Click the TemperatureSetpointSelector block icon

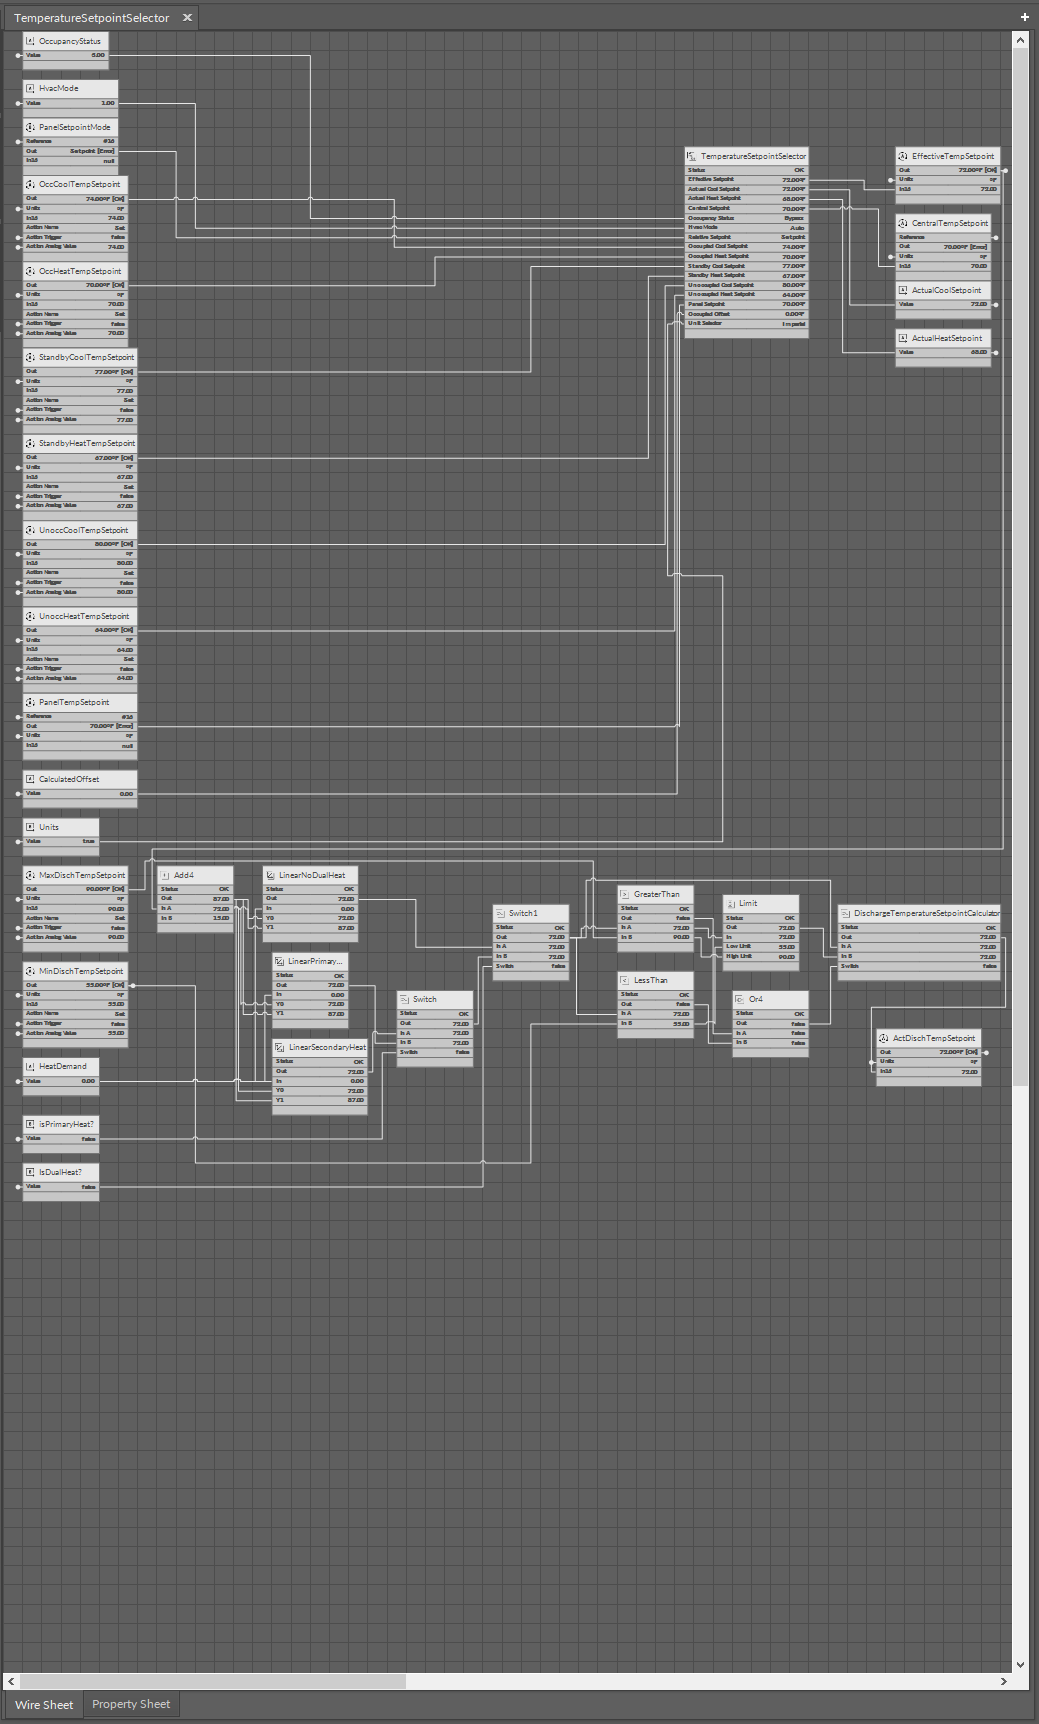click(691, 157)
